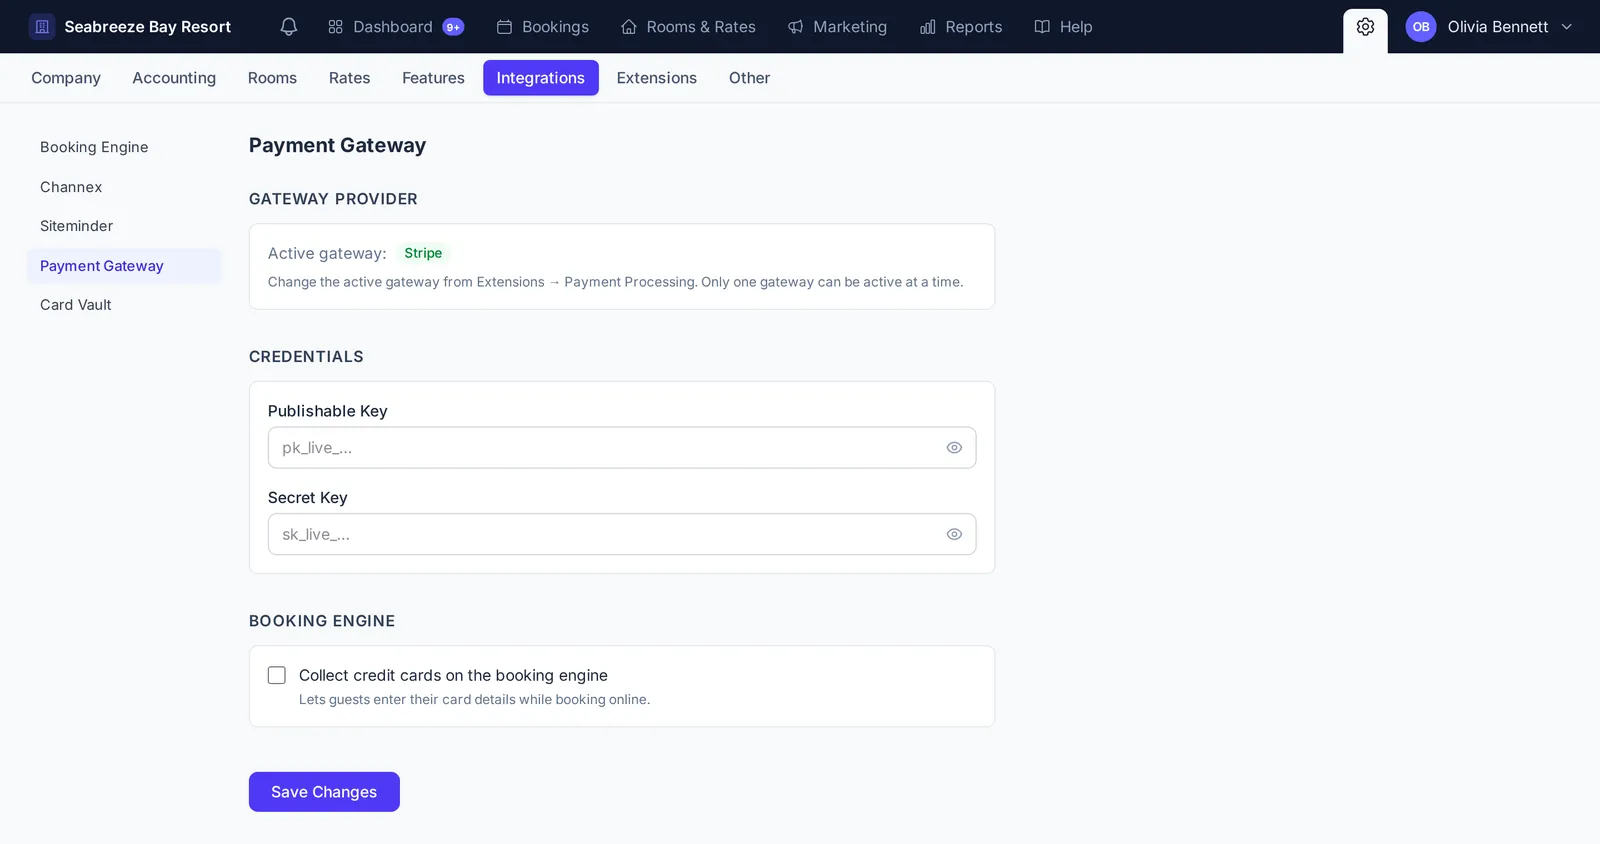The width and height of the screenshot is (1600, 844).
Task: Open the Other settings tab
Action: 749,78
